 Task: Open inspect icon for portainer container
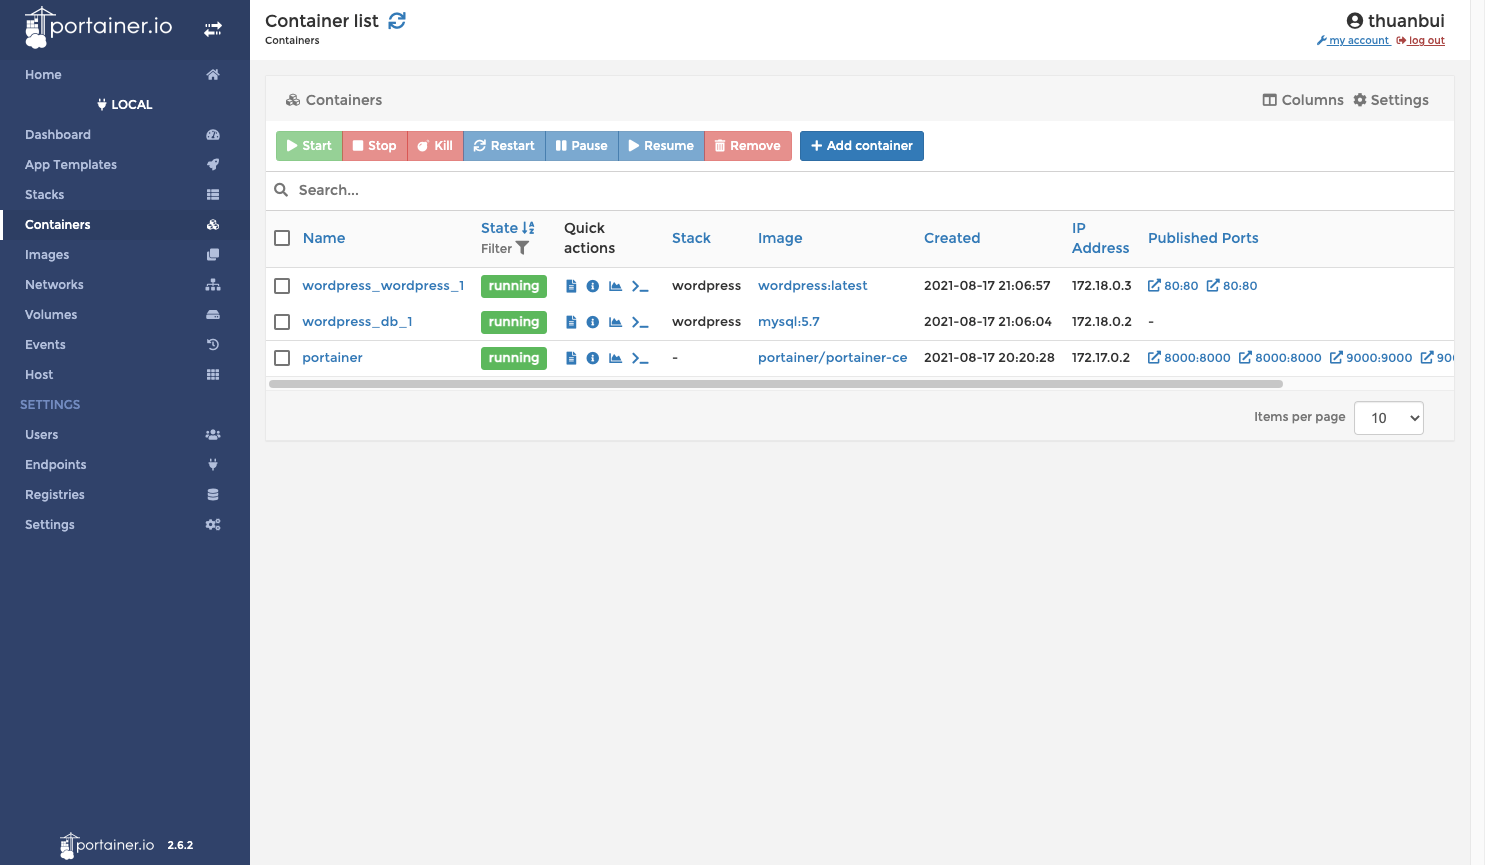pos(593,358)
